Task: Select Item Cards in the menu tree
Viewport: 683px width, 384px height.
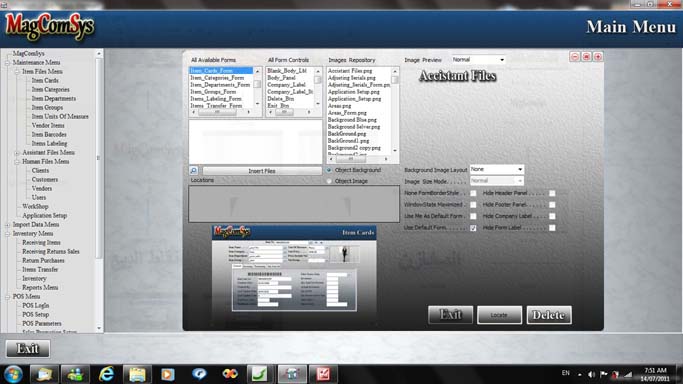Action: 45,81
